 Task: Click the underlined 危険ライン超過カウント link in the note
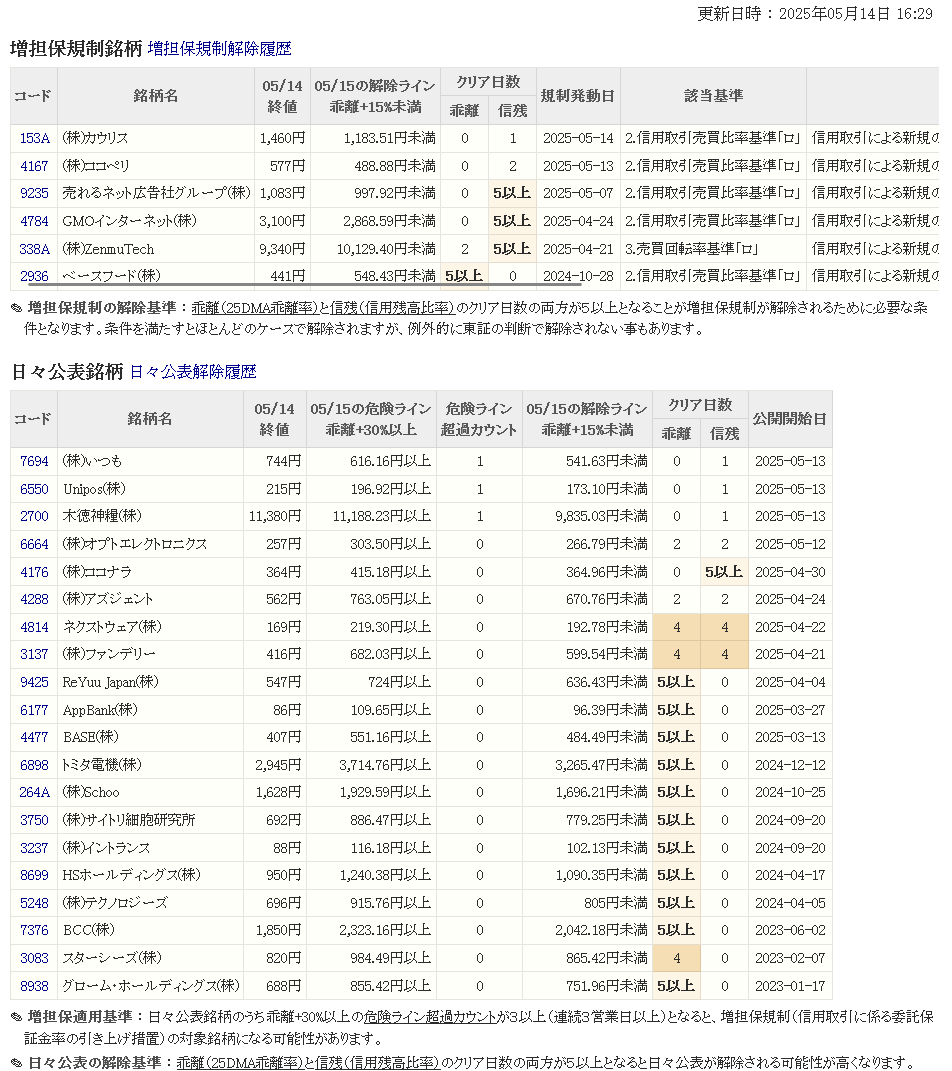(430, 1017)
